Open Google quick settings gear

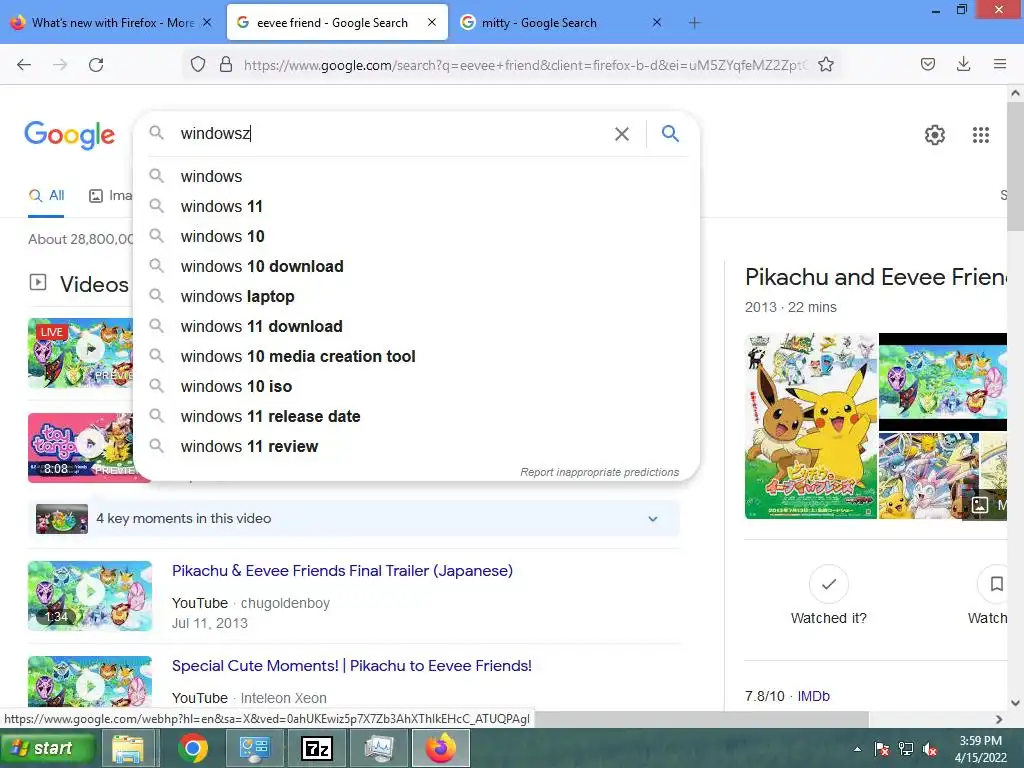pyautogui.click(x=935, y=135)
